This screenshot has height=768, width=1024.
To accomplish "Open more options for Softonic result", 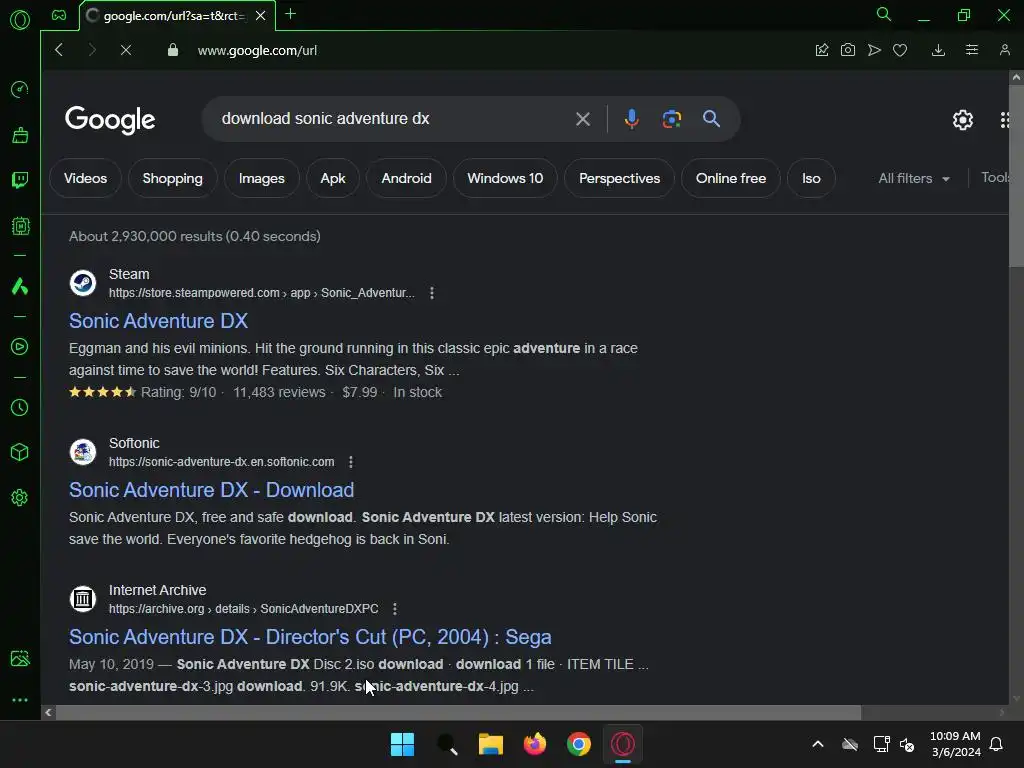I will (x=351, y=462).
